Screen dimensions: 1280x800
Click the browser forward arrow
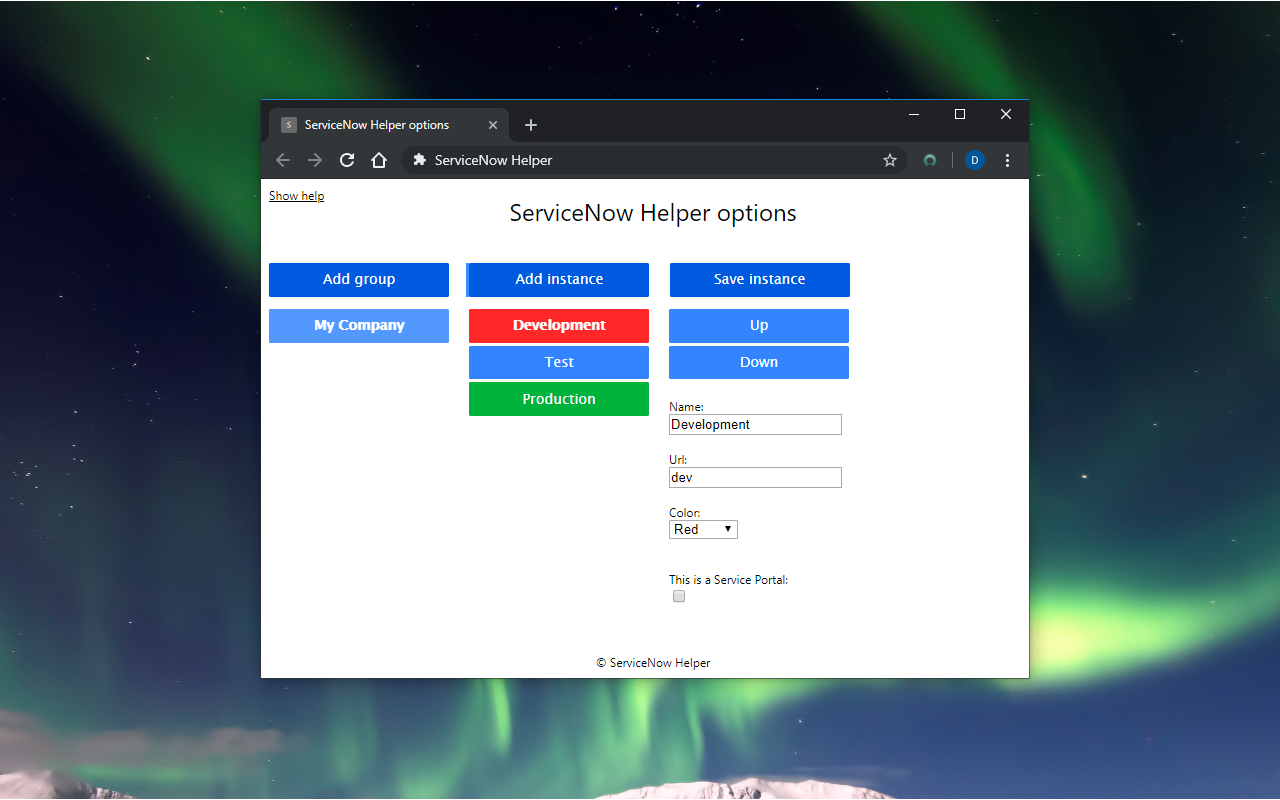[x=315, y=160]
